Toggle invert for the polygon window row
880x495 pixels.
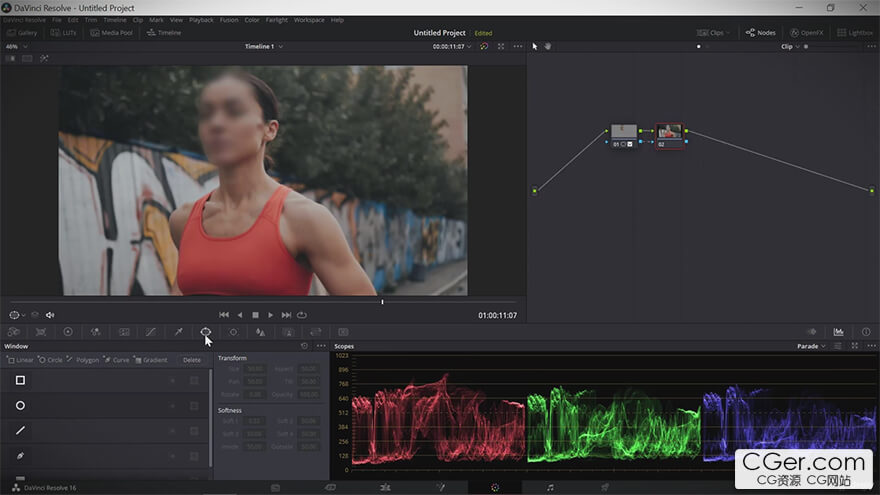tap(173, 431)
